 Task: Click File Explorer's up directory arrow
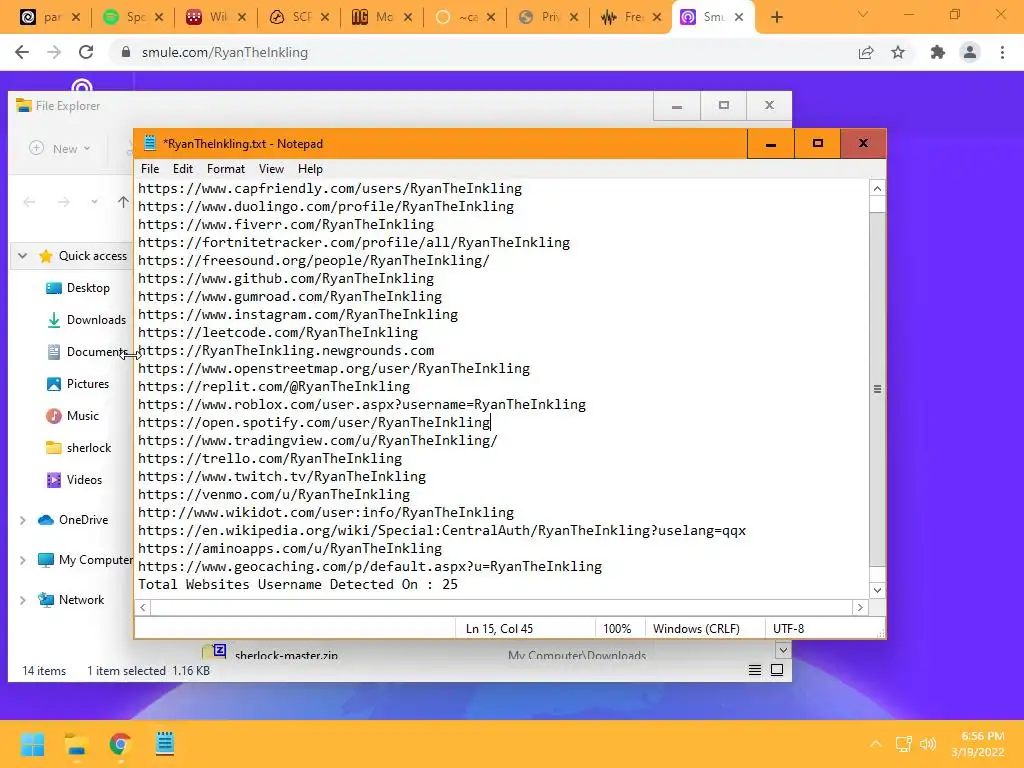coord(123,202)
